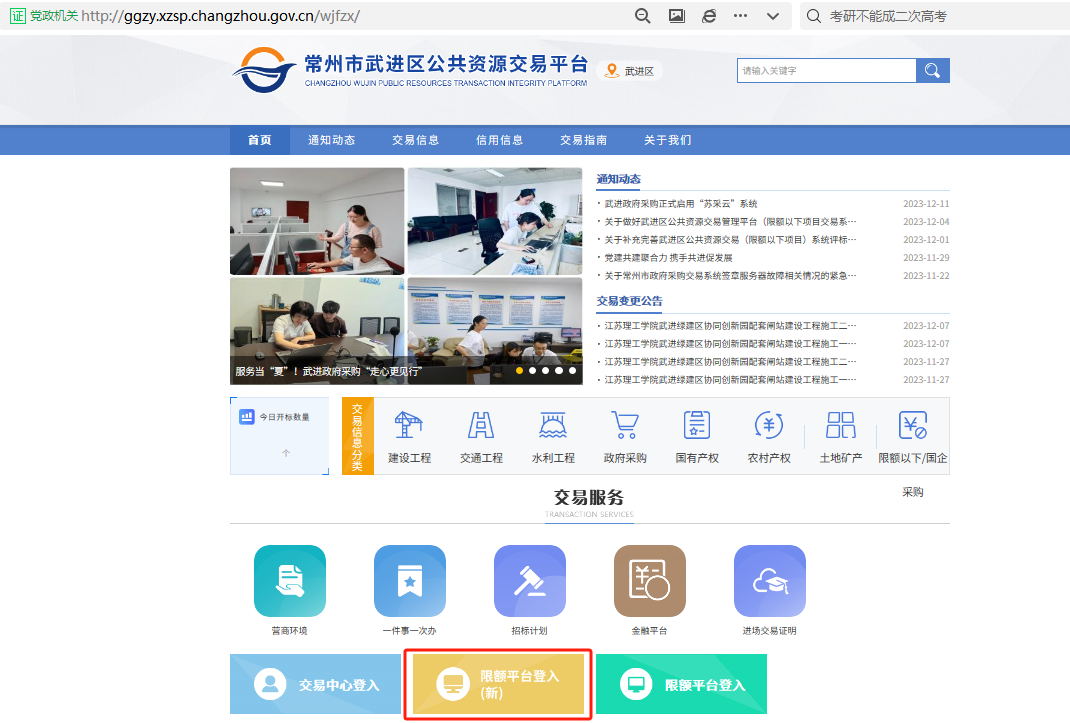The height and width of the screenshot is (723, 1070).
Task: Switch to the 交易信息 navigation tab
Action: coord(415,140)
